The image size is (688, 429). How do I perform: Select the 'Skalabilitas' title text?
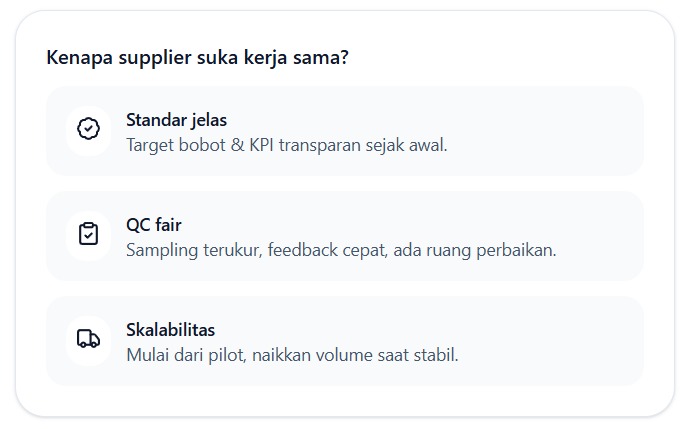click(x=170, y=330)
